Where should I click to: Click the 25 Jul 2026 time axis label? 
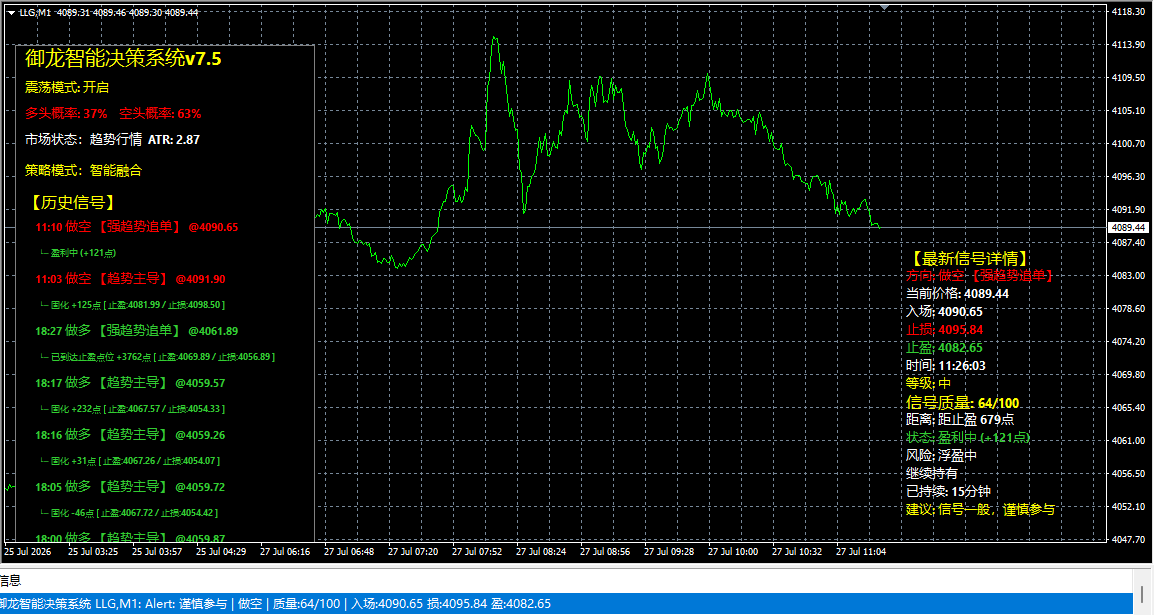pos(28,552)
